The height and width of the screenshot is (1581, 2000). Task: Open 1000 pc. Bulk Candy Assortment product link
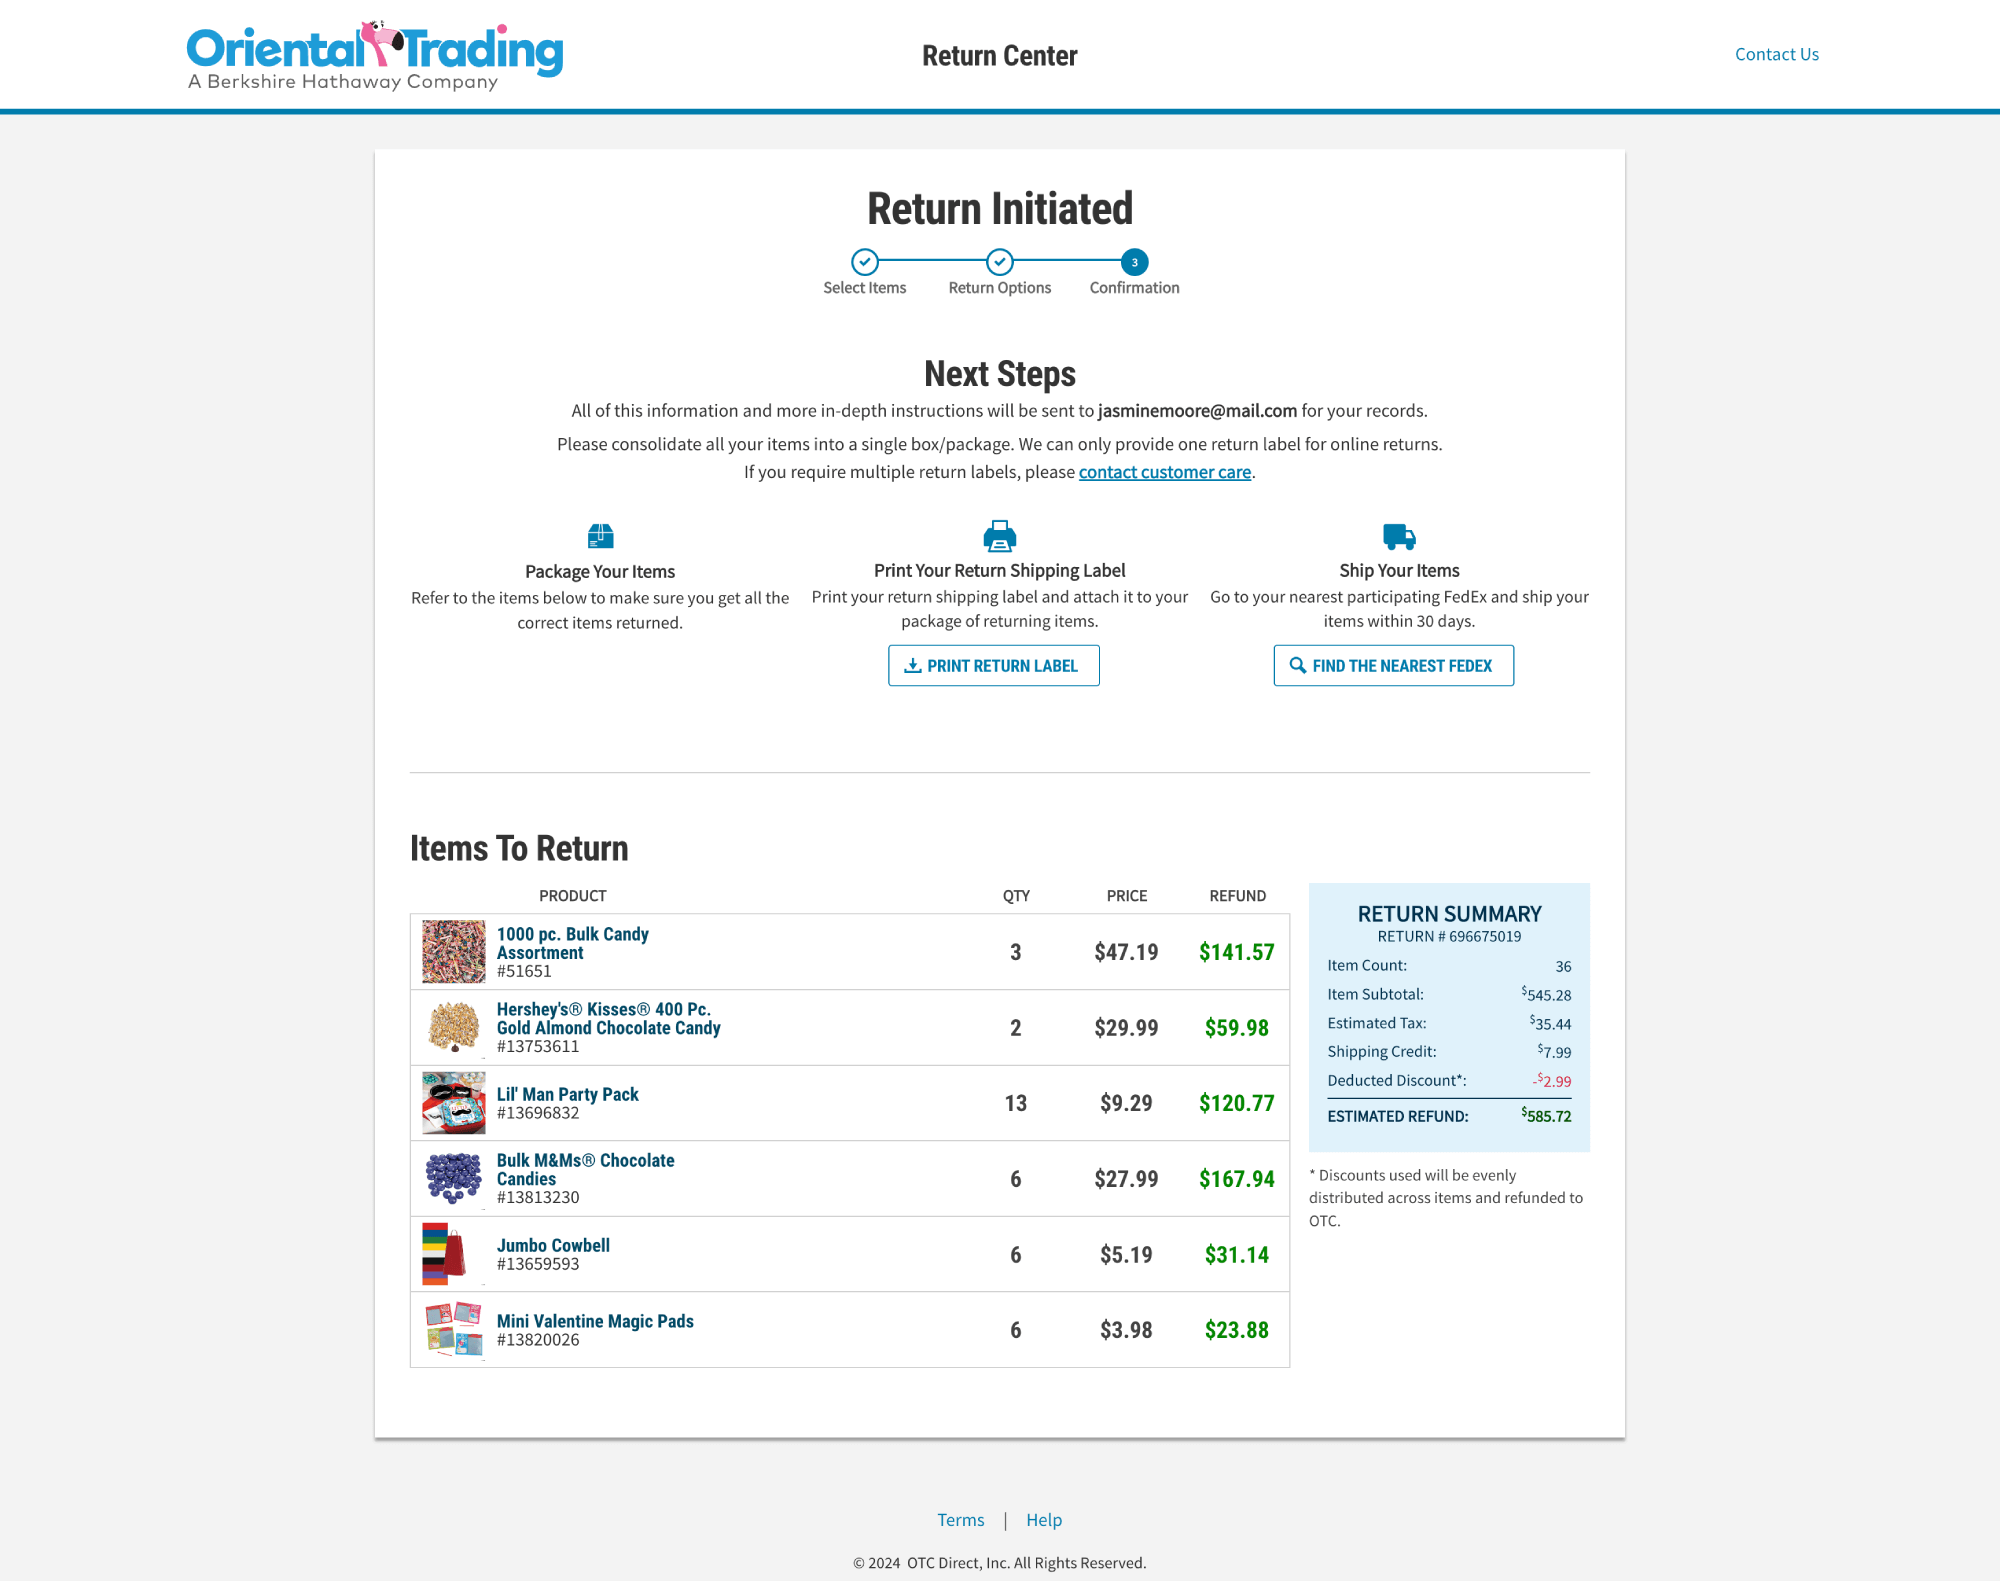click(572, 943)
